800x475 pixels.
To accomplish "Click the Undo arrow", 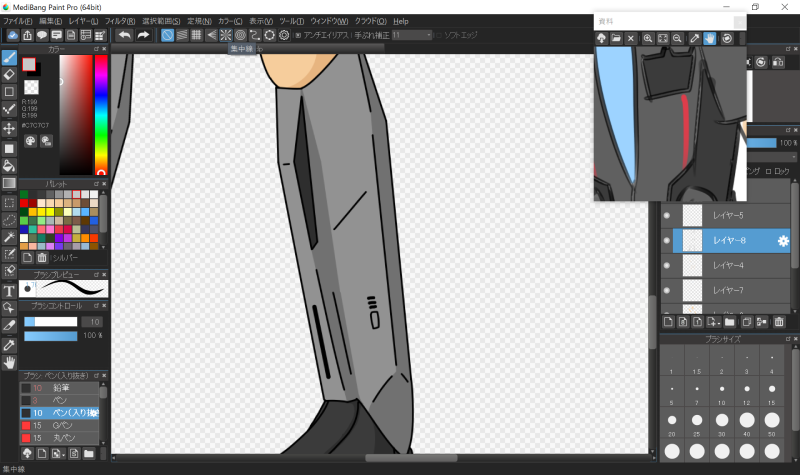I will (x=124, y=35).
